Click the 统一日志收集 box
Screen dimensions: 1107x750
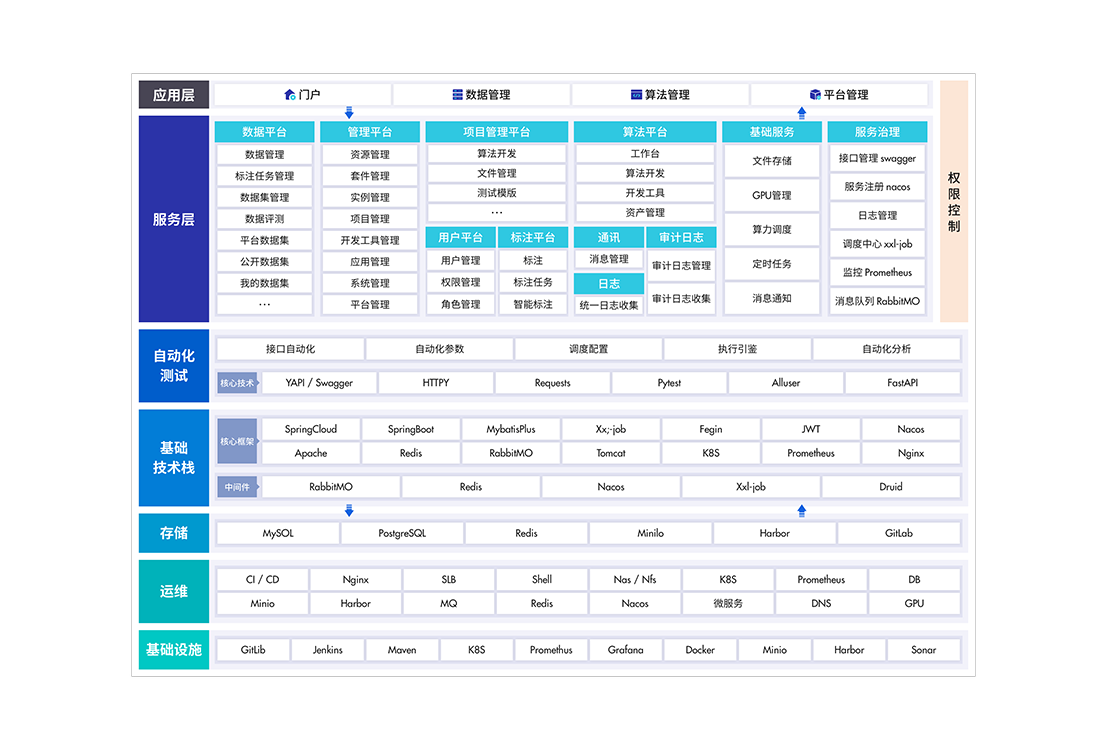(609, 305)
